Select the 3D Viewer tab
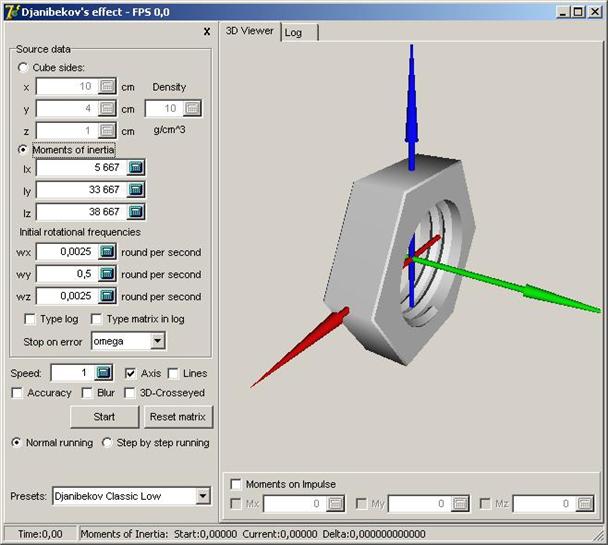 coord(249,31)
